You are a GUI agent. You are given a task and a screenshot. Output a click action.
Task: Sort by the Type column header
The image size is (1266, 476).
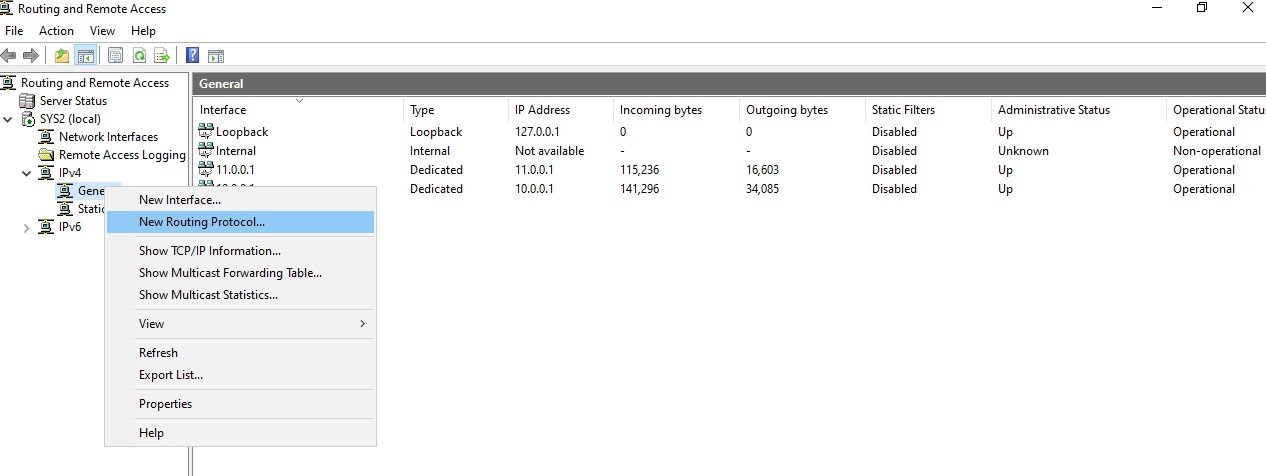[x=456, y=110]
